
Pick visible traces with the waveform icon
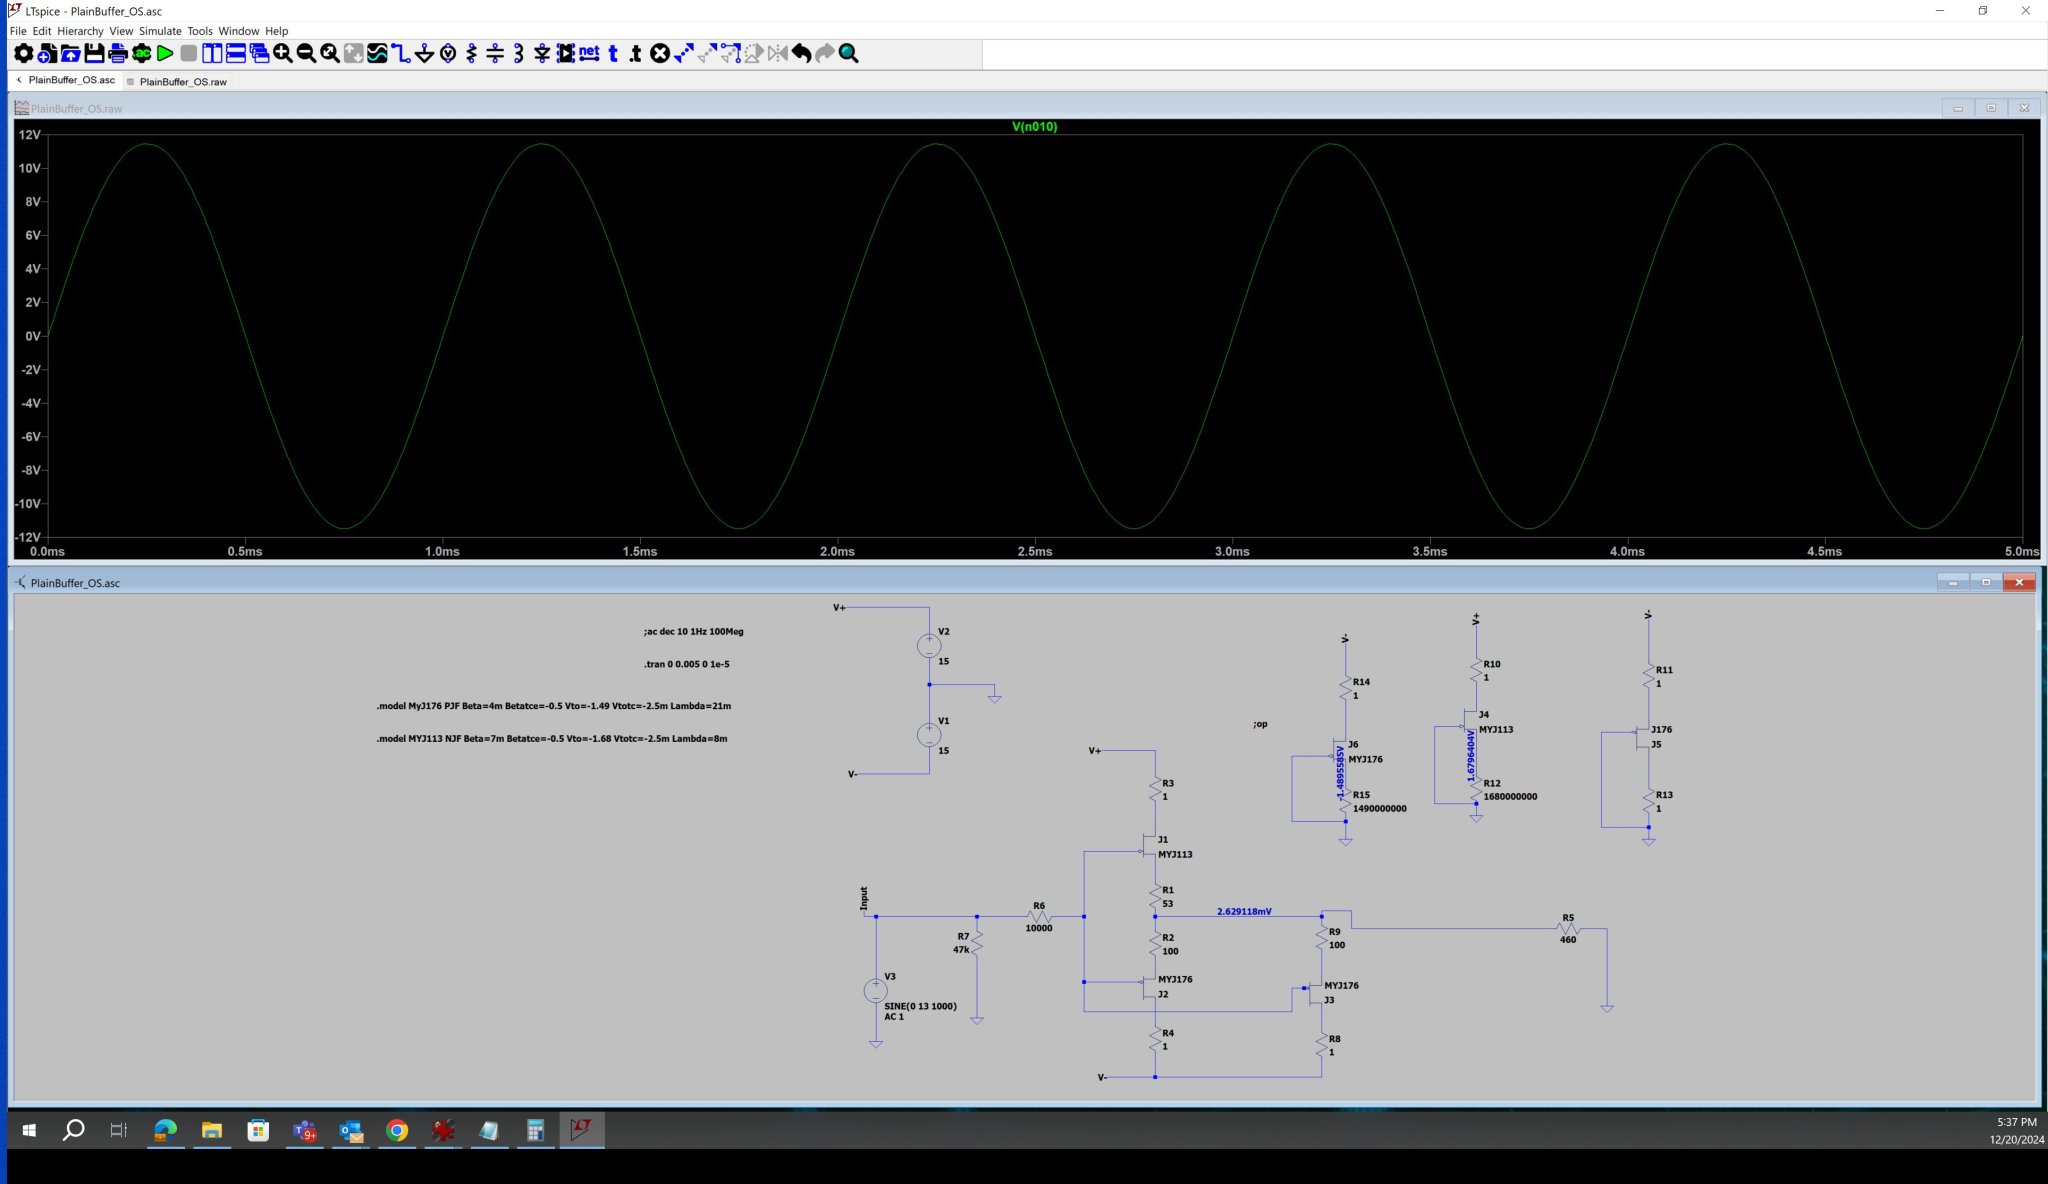[377, 54]
